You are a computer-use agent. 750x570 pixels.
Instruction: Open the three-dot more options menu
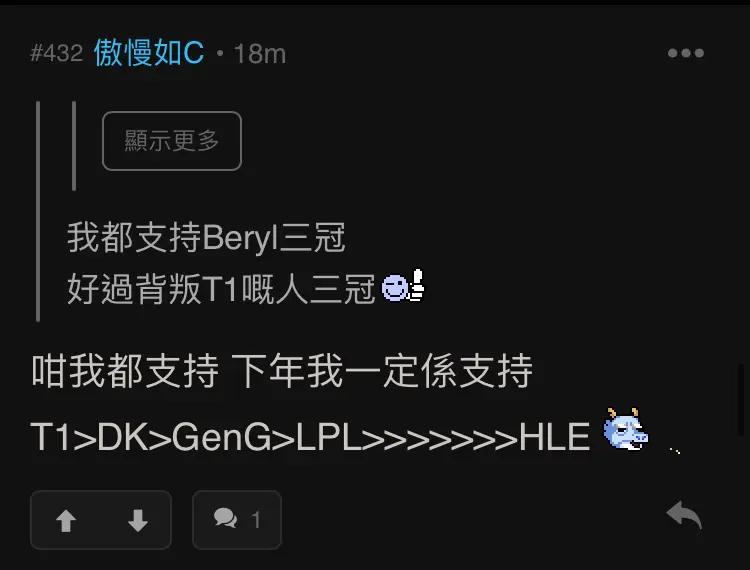point(686,53)
